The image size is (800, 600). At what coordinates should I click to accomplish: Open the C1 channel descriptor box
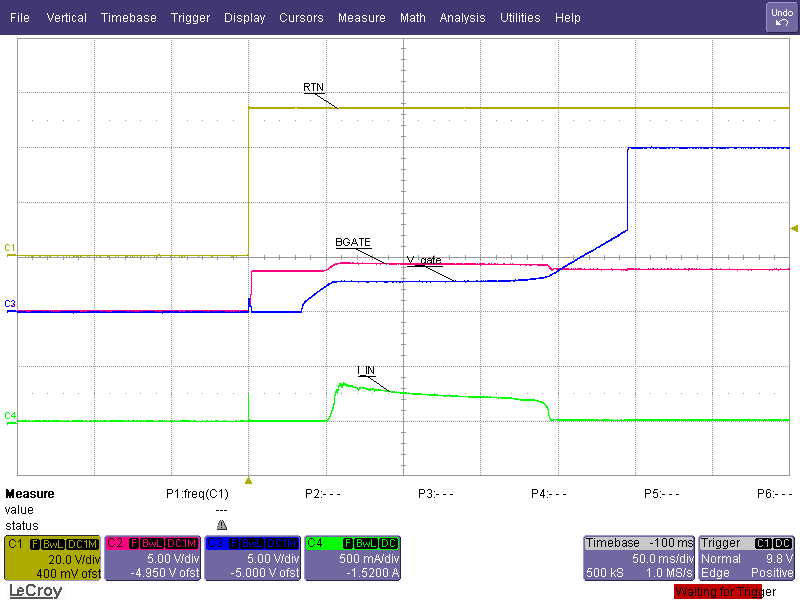(x=52, y=558)
